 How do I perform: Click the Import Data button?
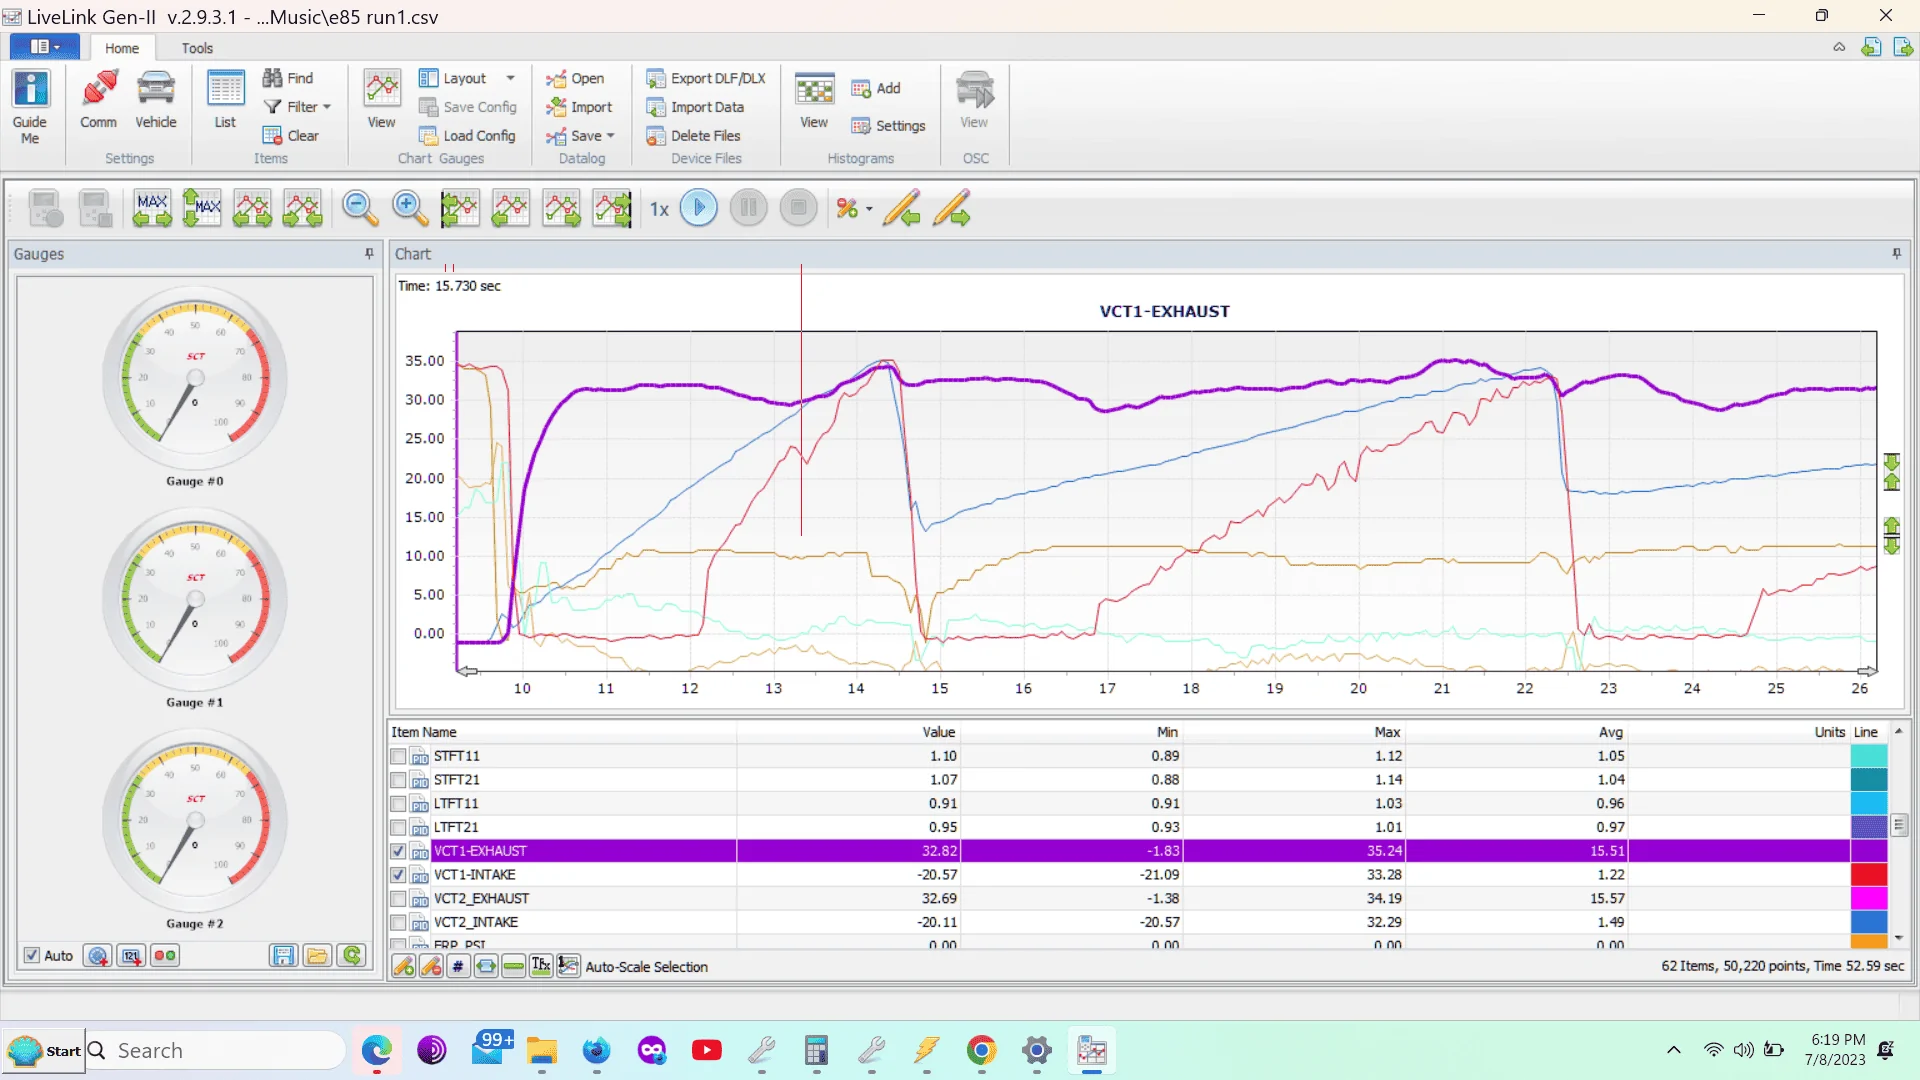[695, 107]
